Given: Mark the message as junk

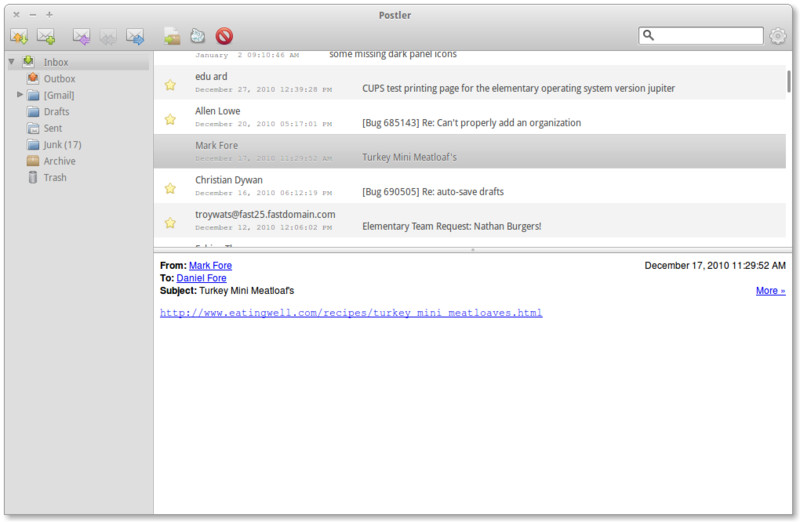Looking at the screenshot, I should point(197,36).
